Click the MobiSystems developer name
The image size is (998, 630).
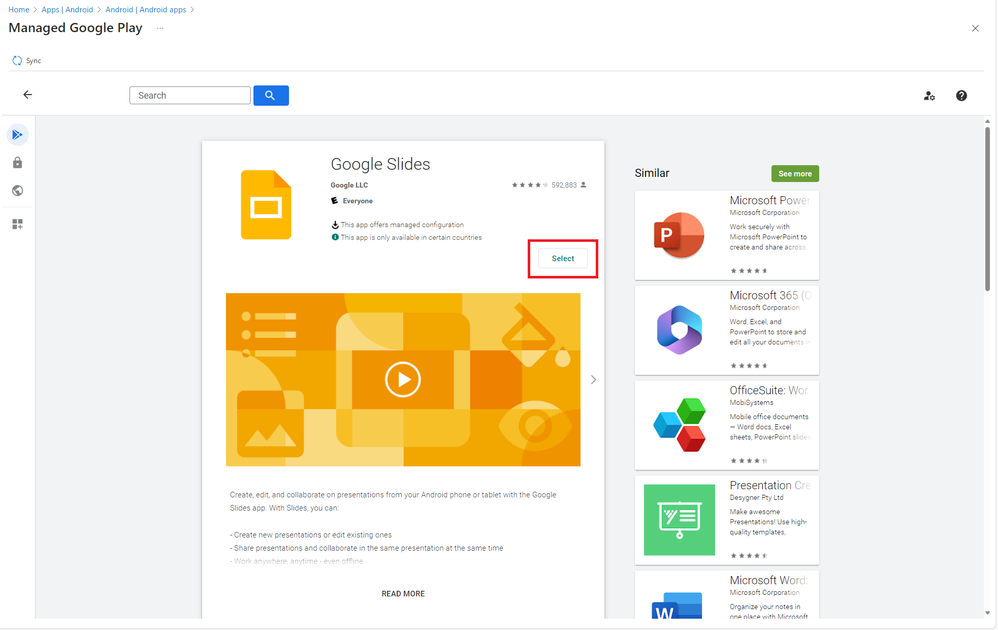point(751,403)
